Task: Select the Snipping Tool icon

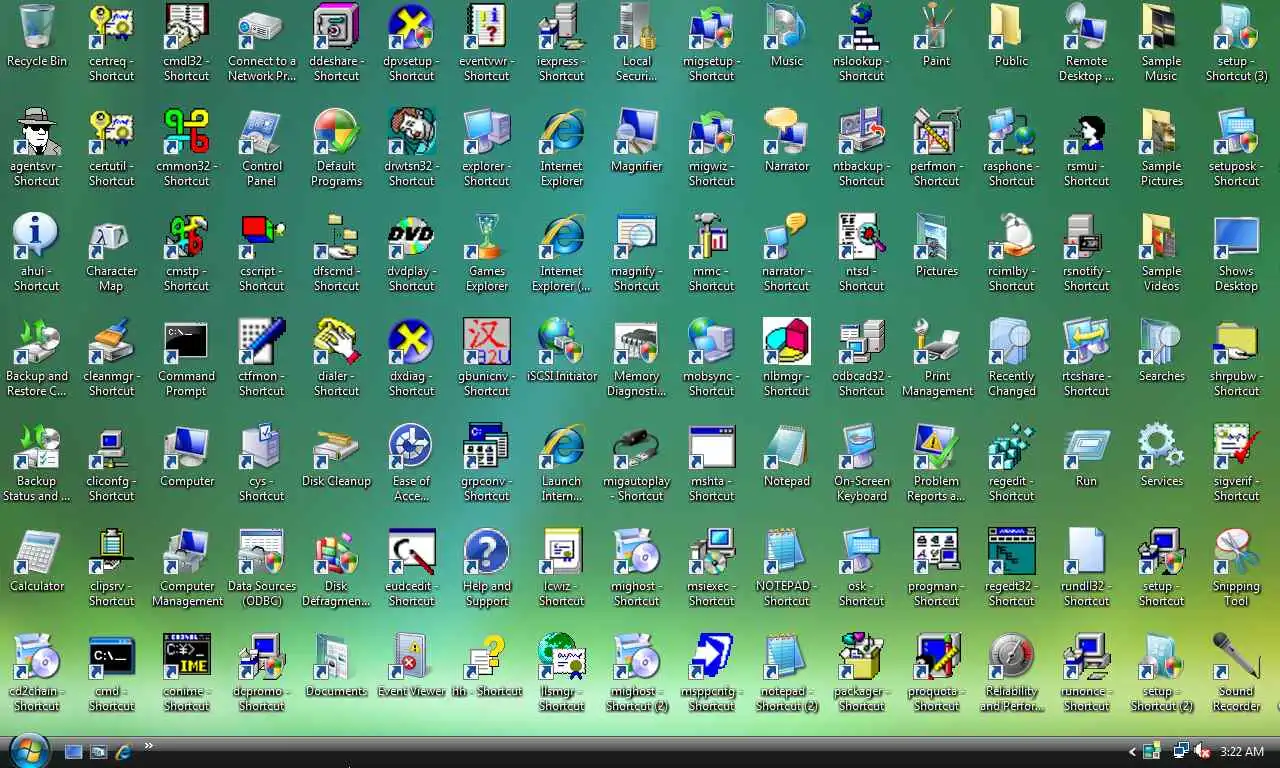Action: (1237, 552)
